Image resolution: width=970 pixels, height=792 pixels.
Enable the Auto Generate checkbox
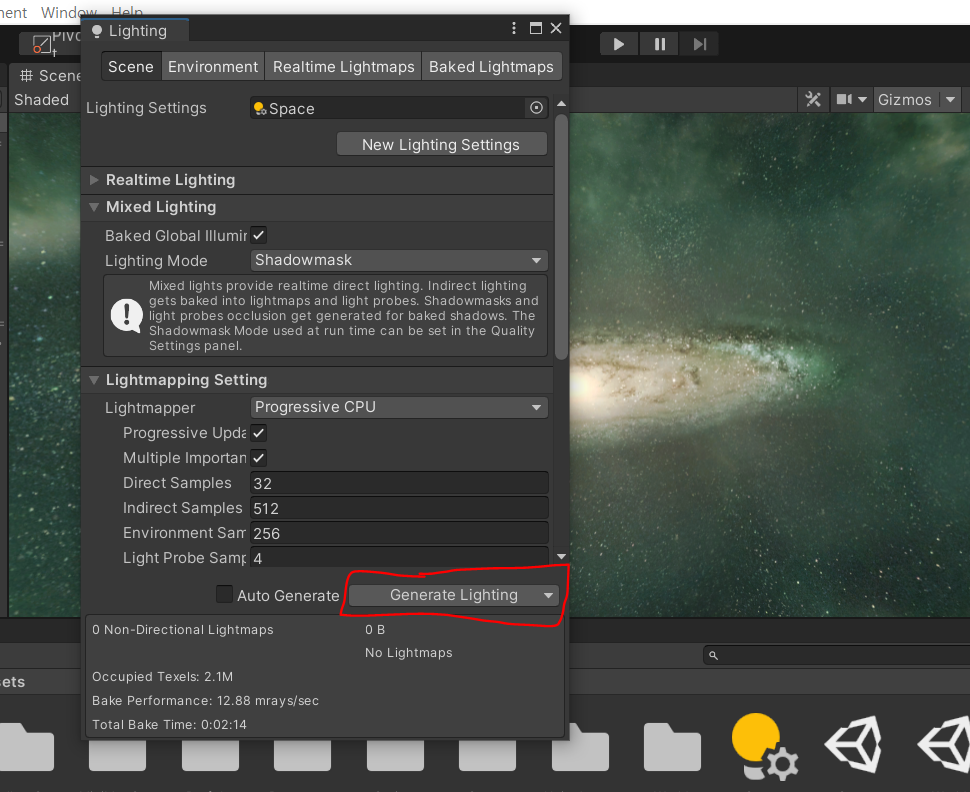(224, 594)
